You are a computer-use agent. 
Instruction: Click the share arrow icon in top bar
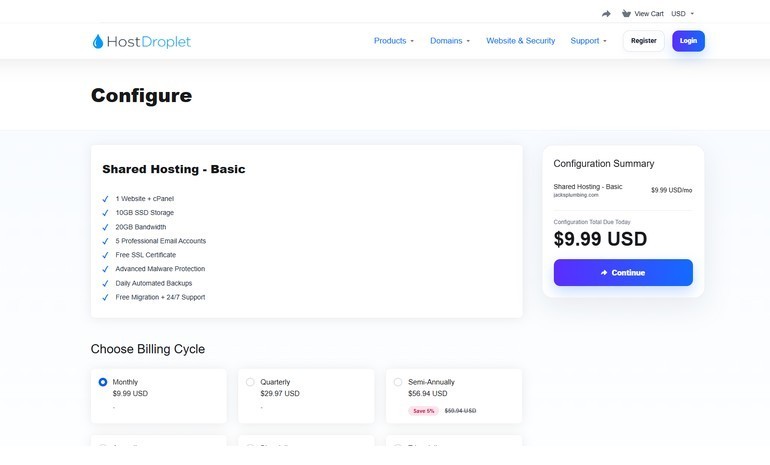(x=606, y=14)
